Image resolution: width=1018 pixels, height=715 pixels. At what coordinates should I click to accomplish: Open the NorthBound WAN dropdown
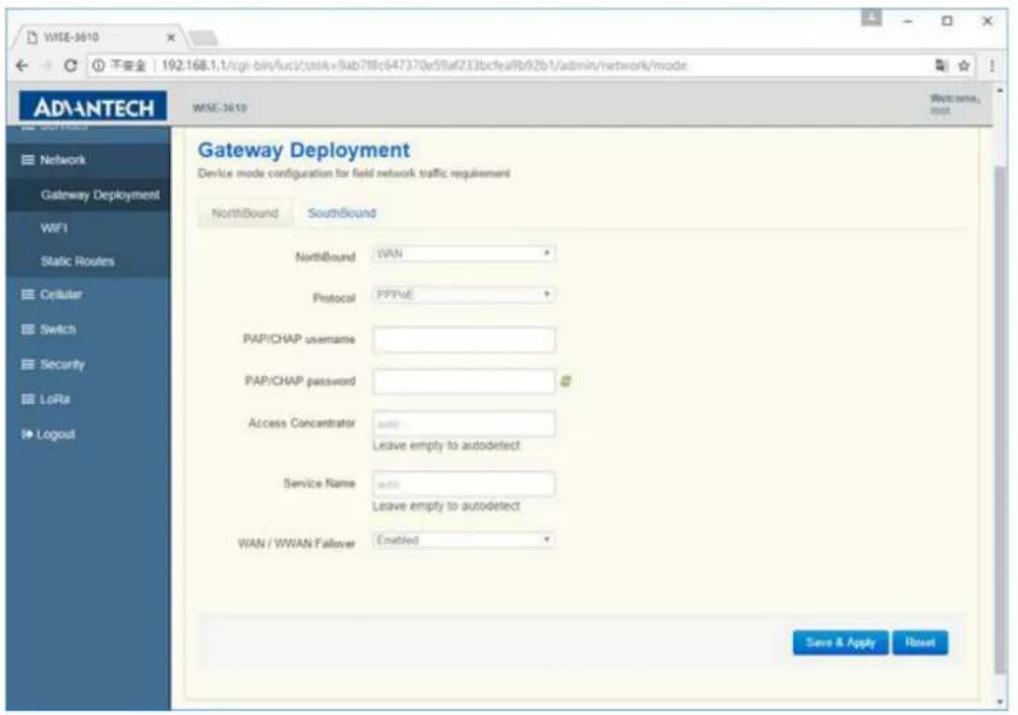(x=464, y=253)
